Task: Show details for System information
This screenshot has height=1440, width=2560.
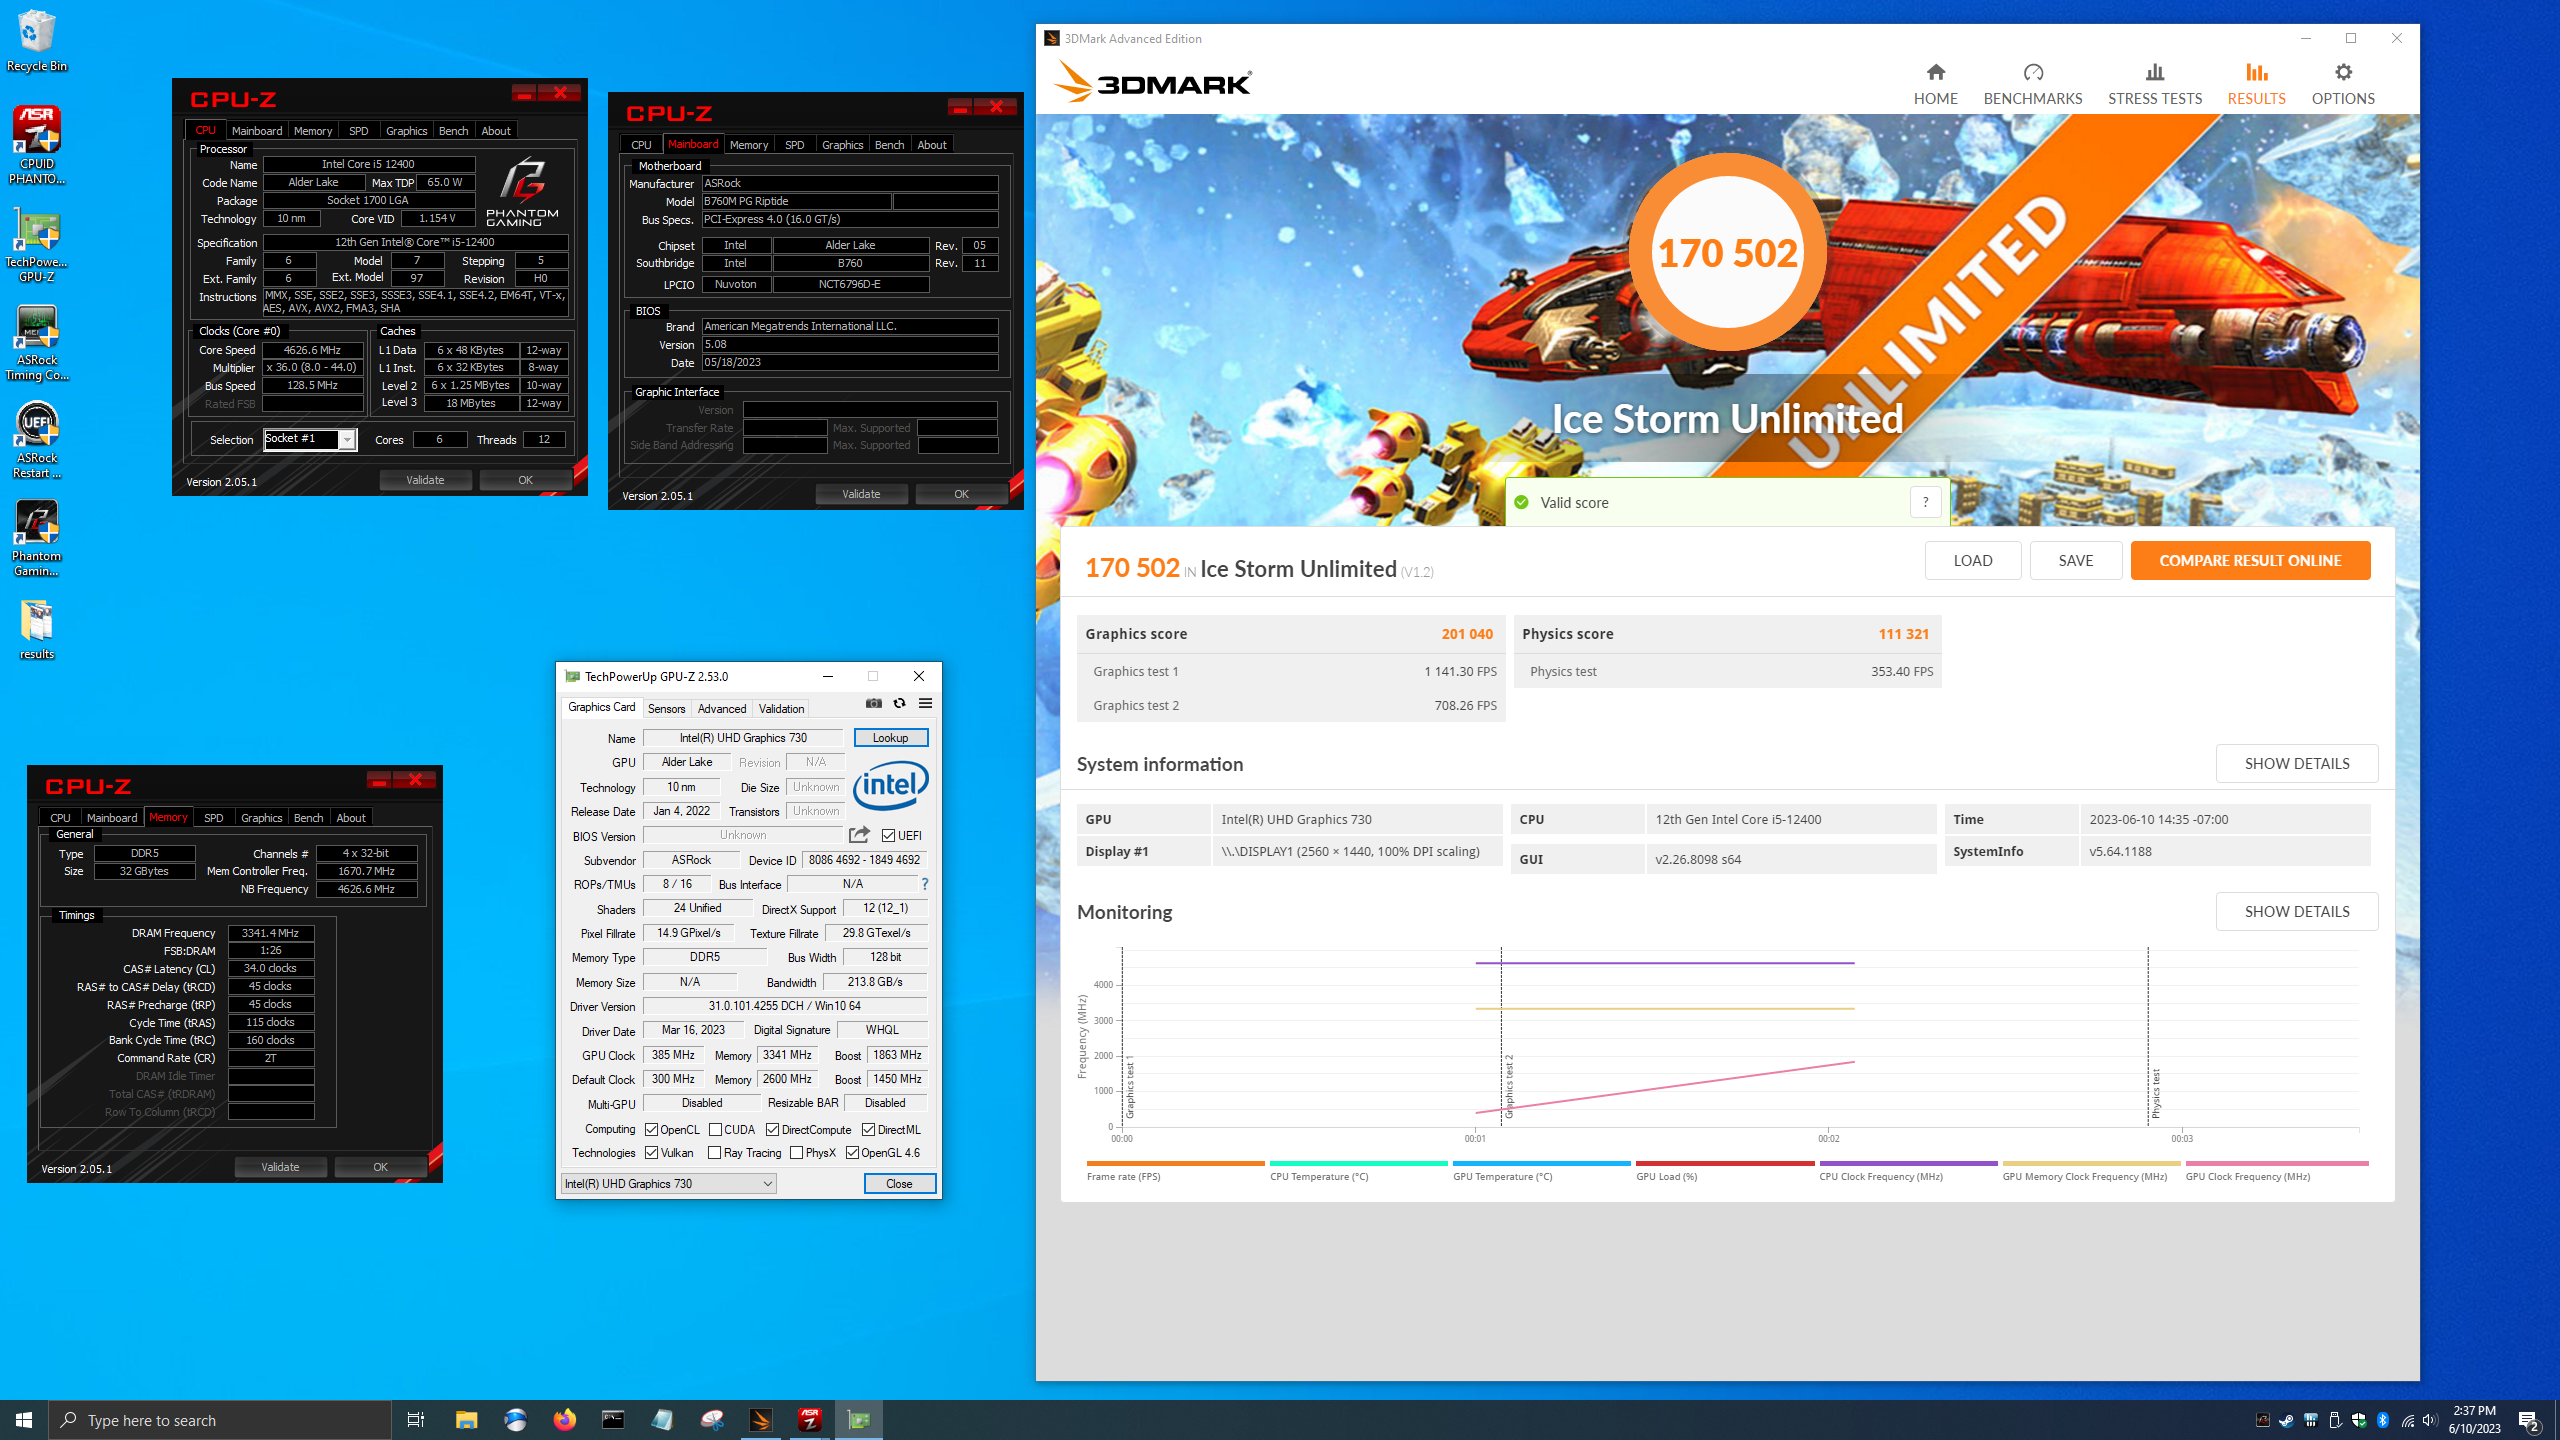Action: point(2296,763)
